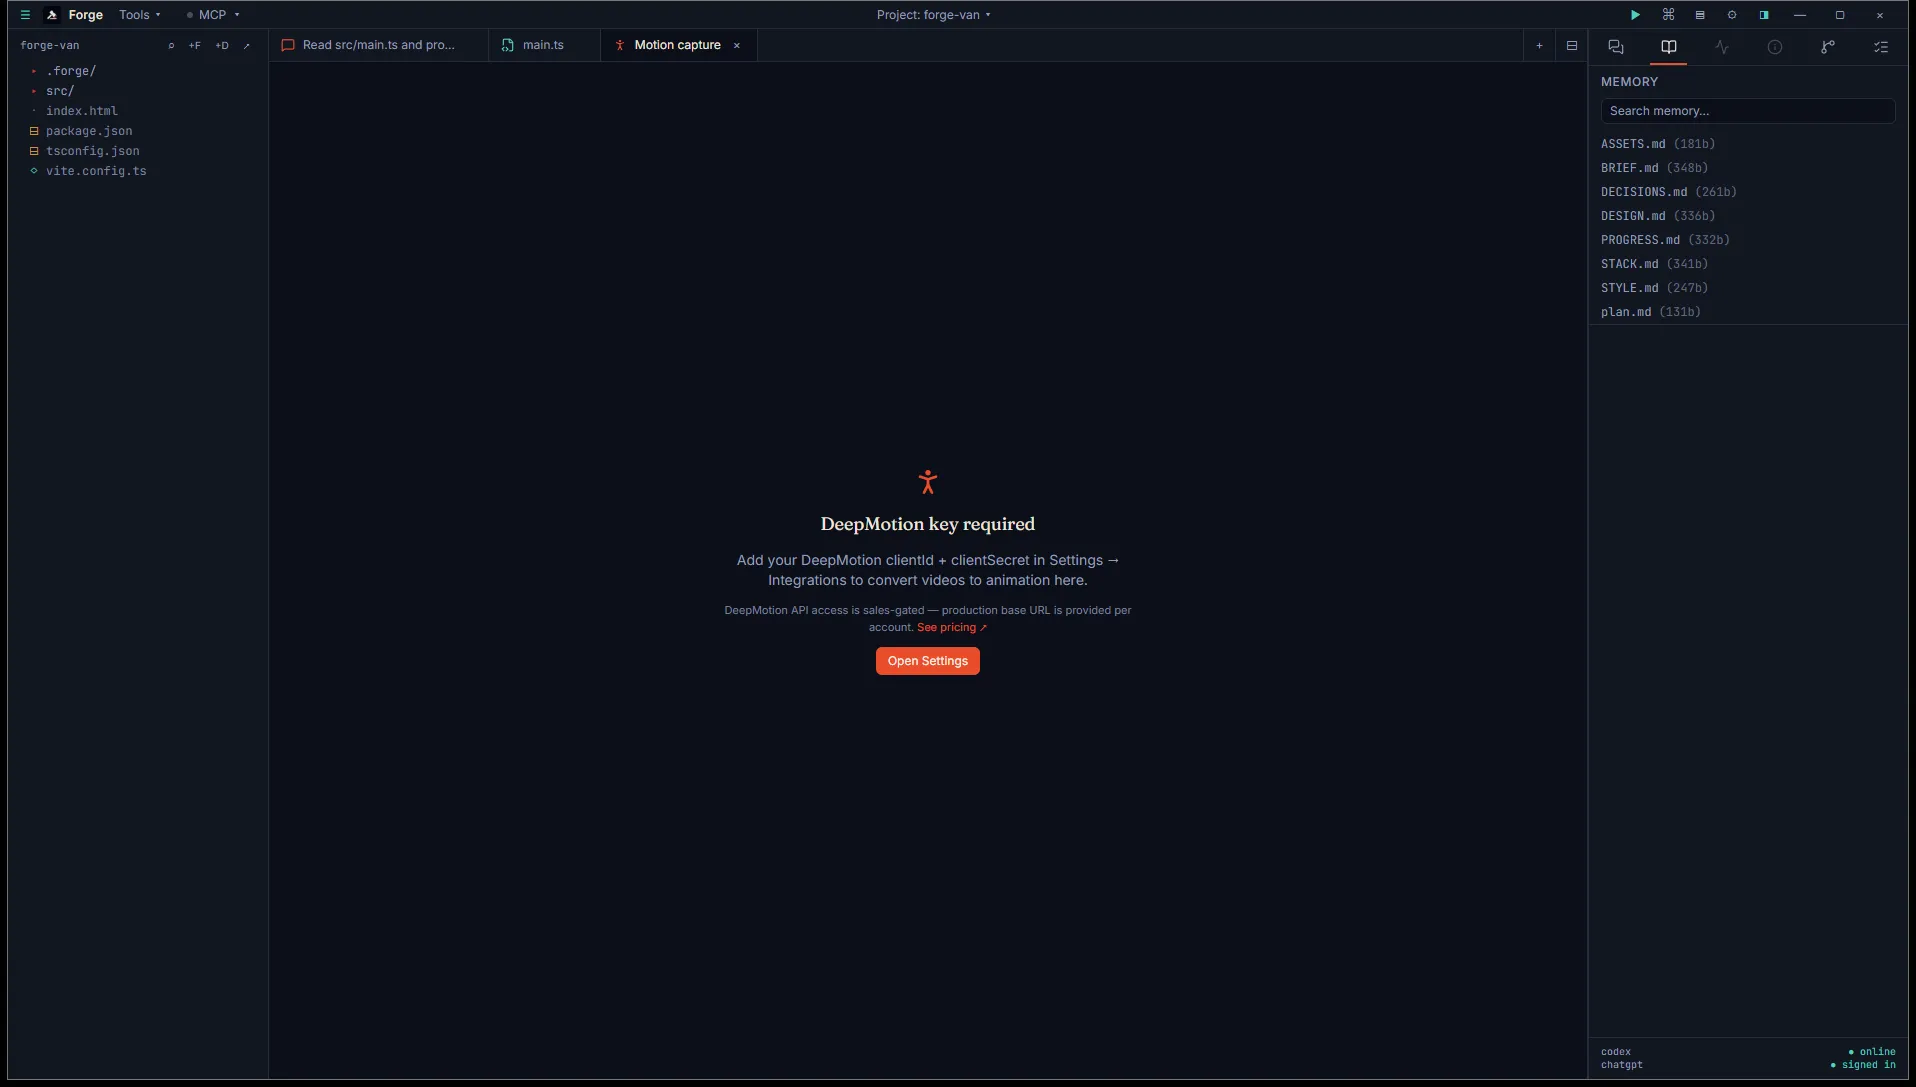Open tsconfig.json in the file tree
1916x1087 pixels.
(93, 151)
